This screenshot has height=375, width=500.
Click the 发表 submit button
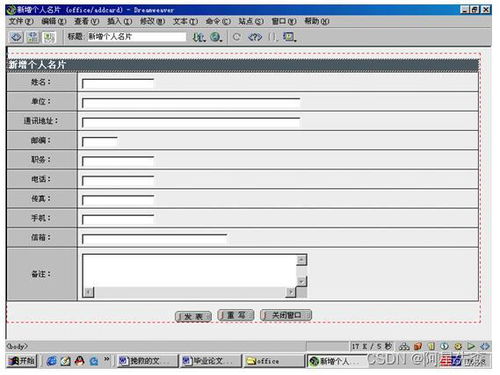tap(193, 317)
